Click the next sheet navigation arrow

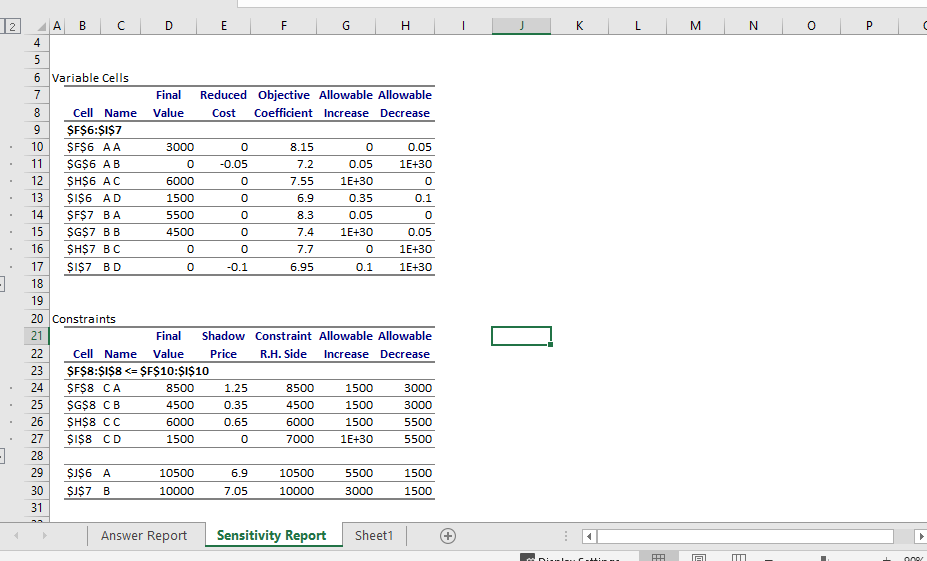pos(45,536)
